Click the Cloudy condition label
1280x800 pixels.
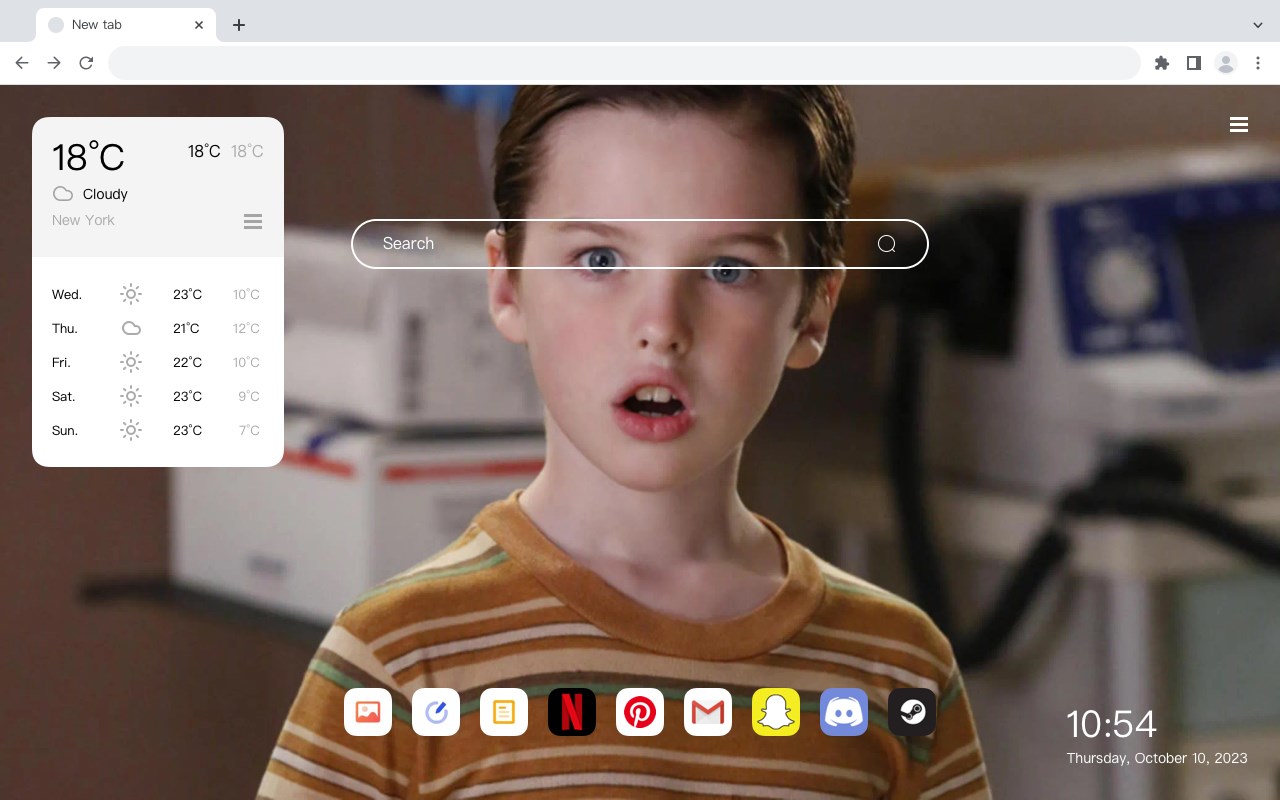tap(105, 194)
